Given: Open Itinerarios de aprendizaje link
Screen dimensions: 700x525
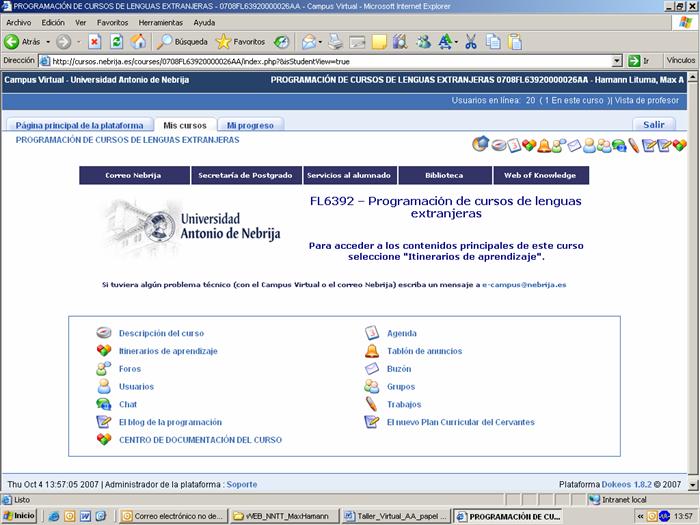Looking at the screenshot, I should [x=168, y=351].
